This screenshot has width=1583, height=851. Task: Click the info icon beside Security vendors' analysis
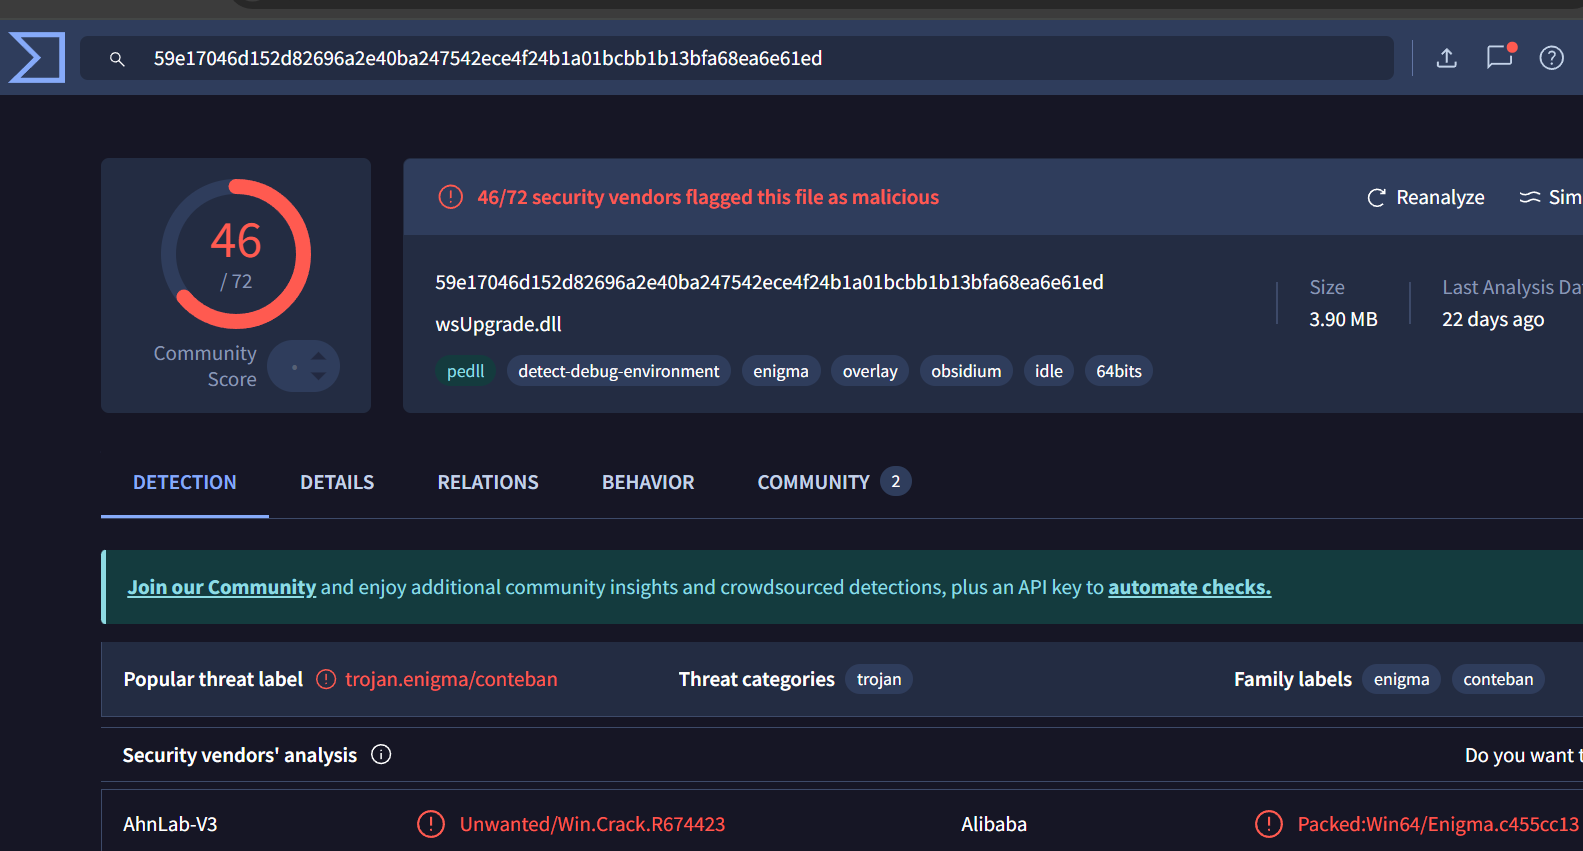point(381,755)
